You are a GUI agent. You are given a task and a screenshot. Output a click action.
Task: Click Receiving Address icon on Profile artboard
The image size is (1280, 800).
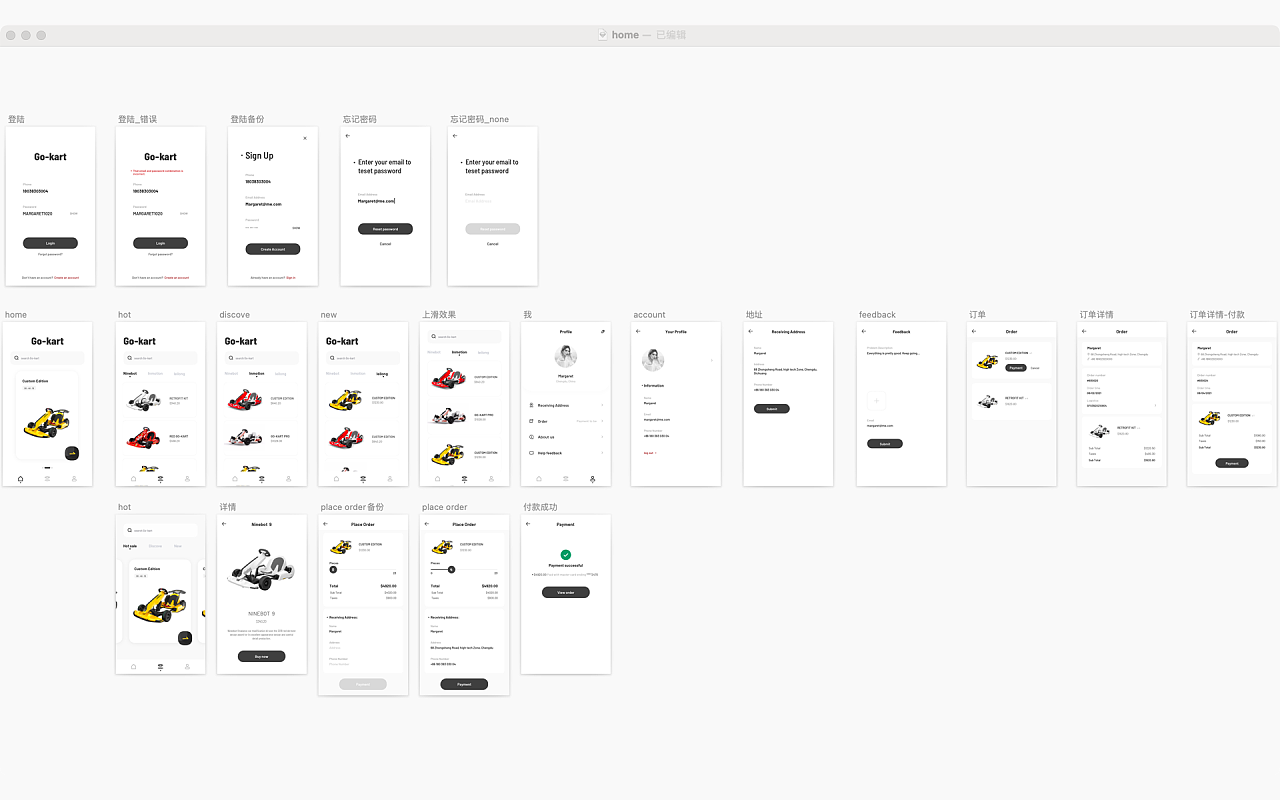pos(531,405)
